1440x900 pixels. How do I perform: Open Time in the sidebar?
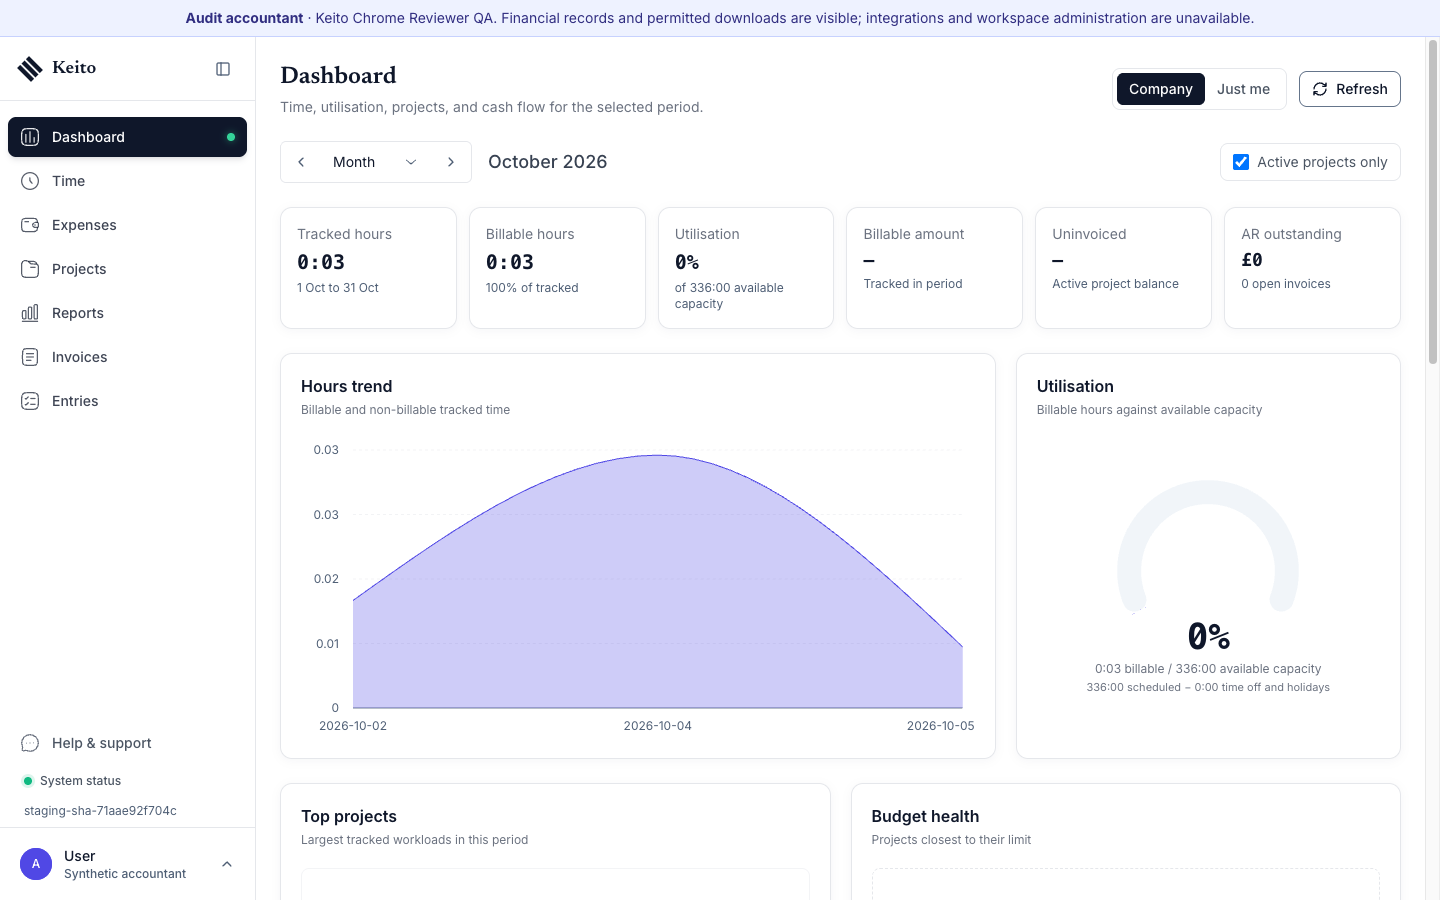127,181
